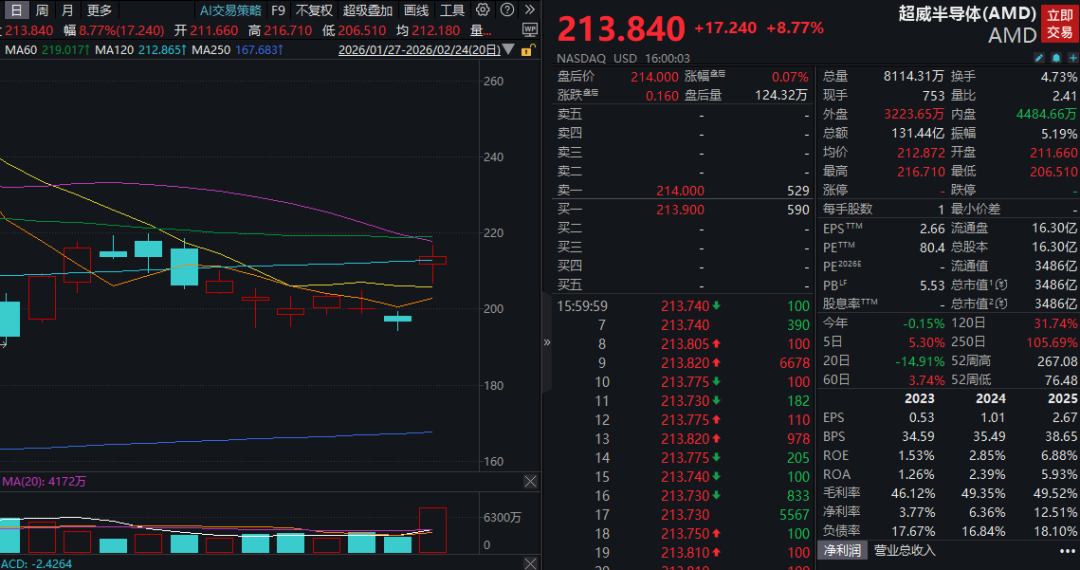Click the bell alert icon

[x=1056, y=59]
